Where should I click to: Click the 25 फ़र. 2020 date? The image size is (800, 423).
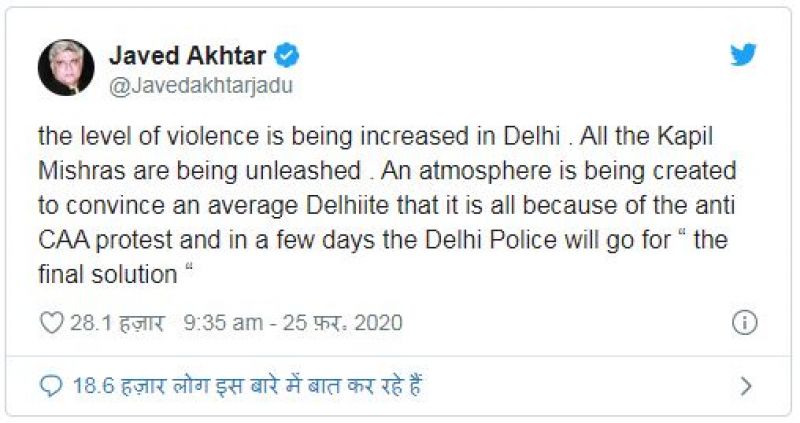click(342, 322)
